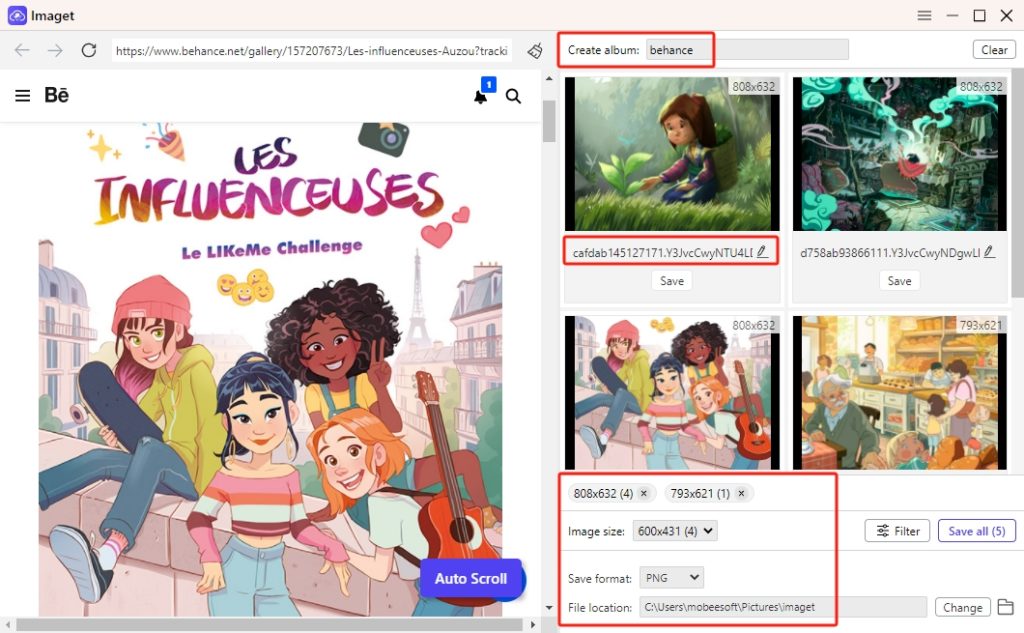Open the Filter options
This screenshot has height=633, width=1024.
896,530
